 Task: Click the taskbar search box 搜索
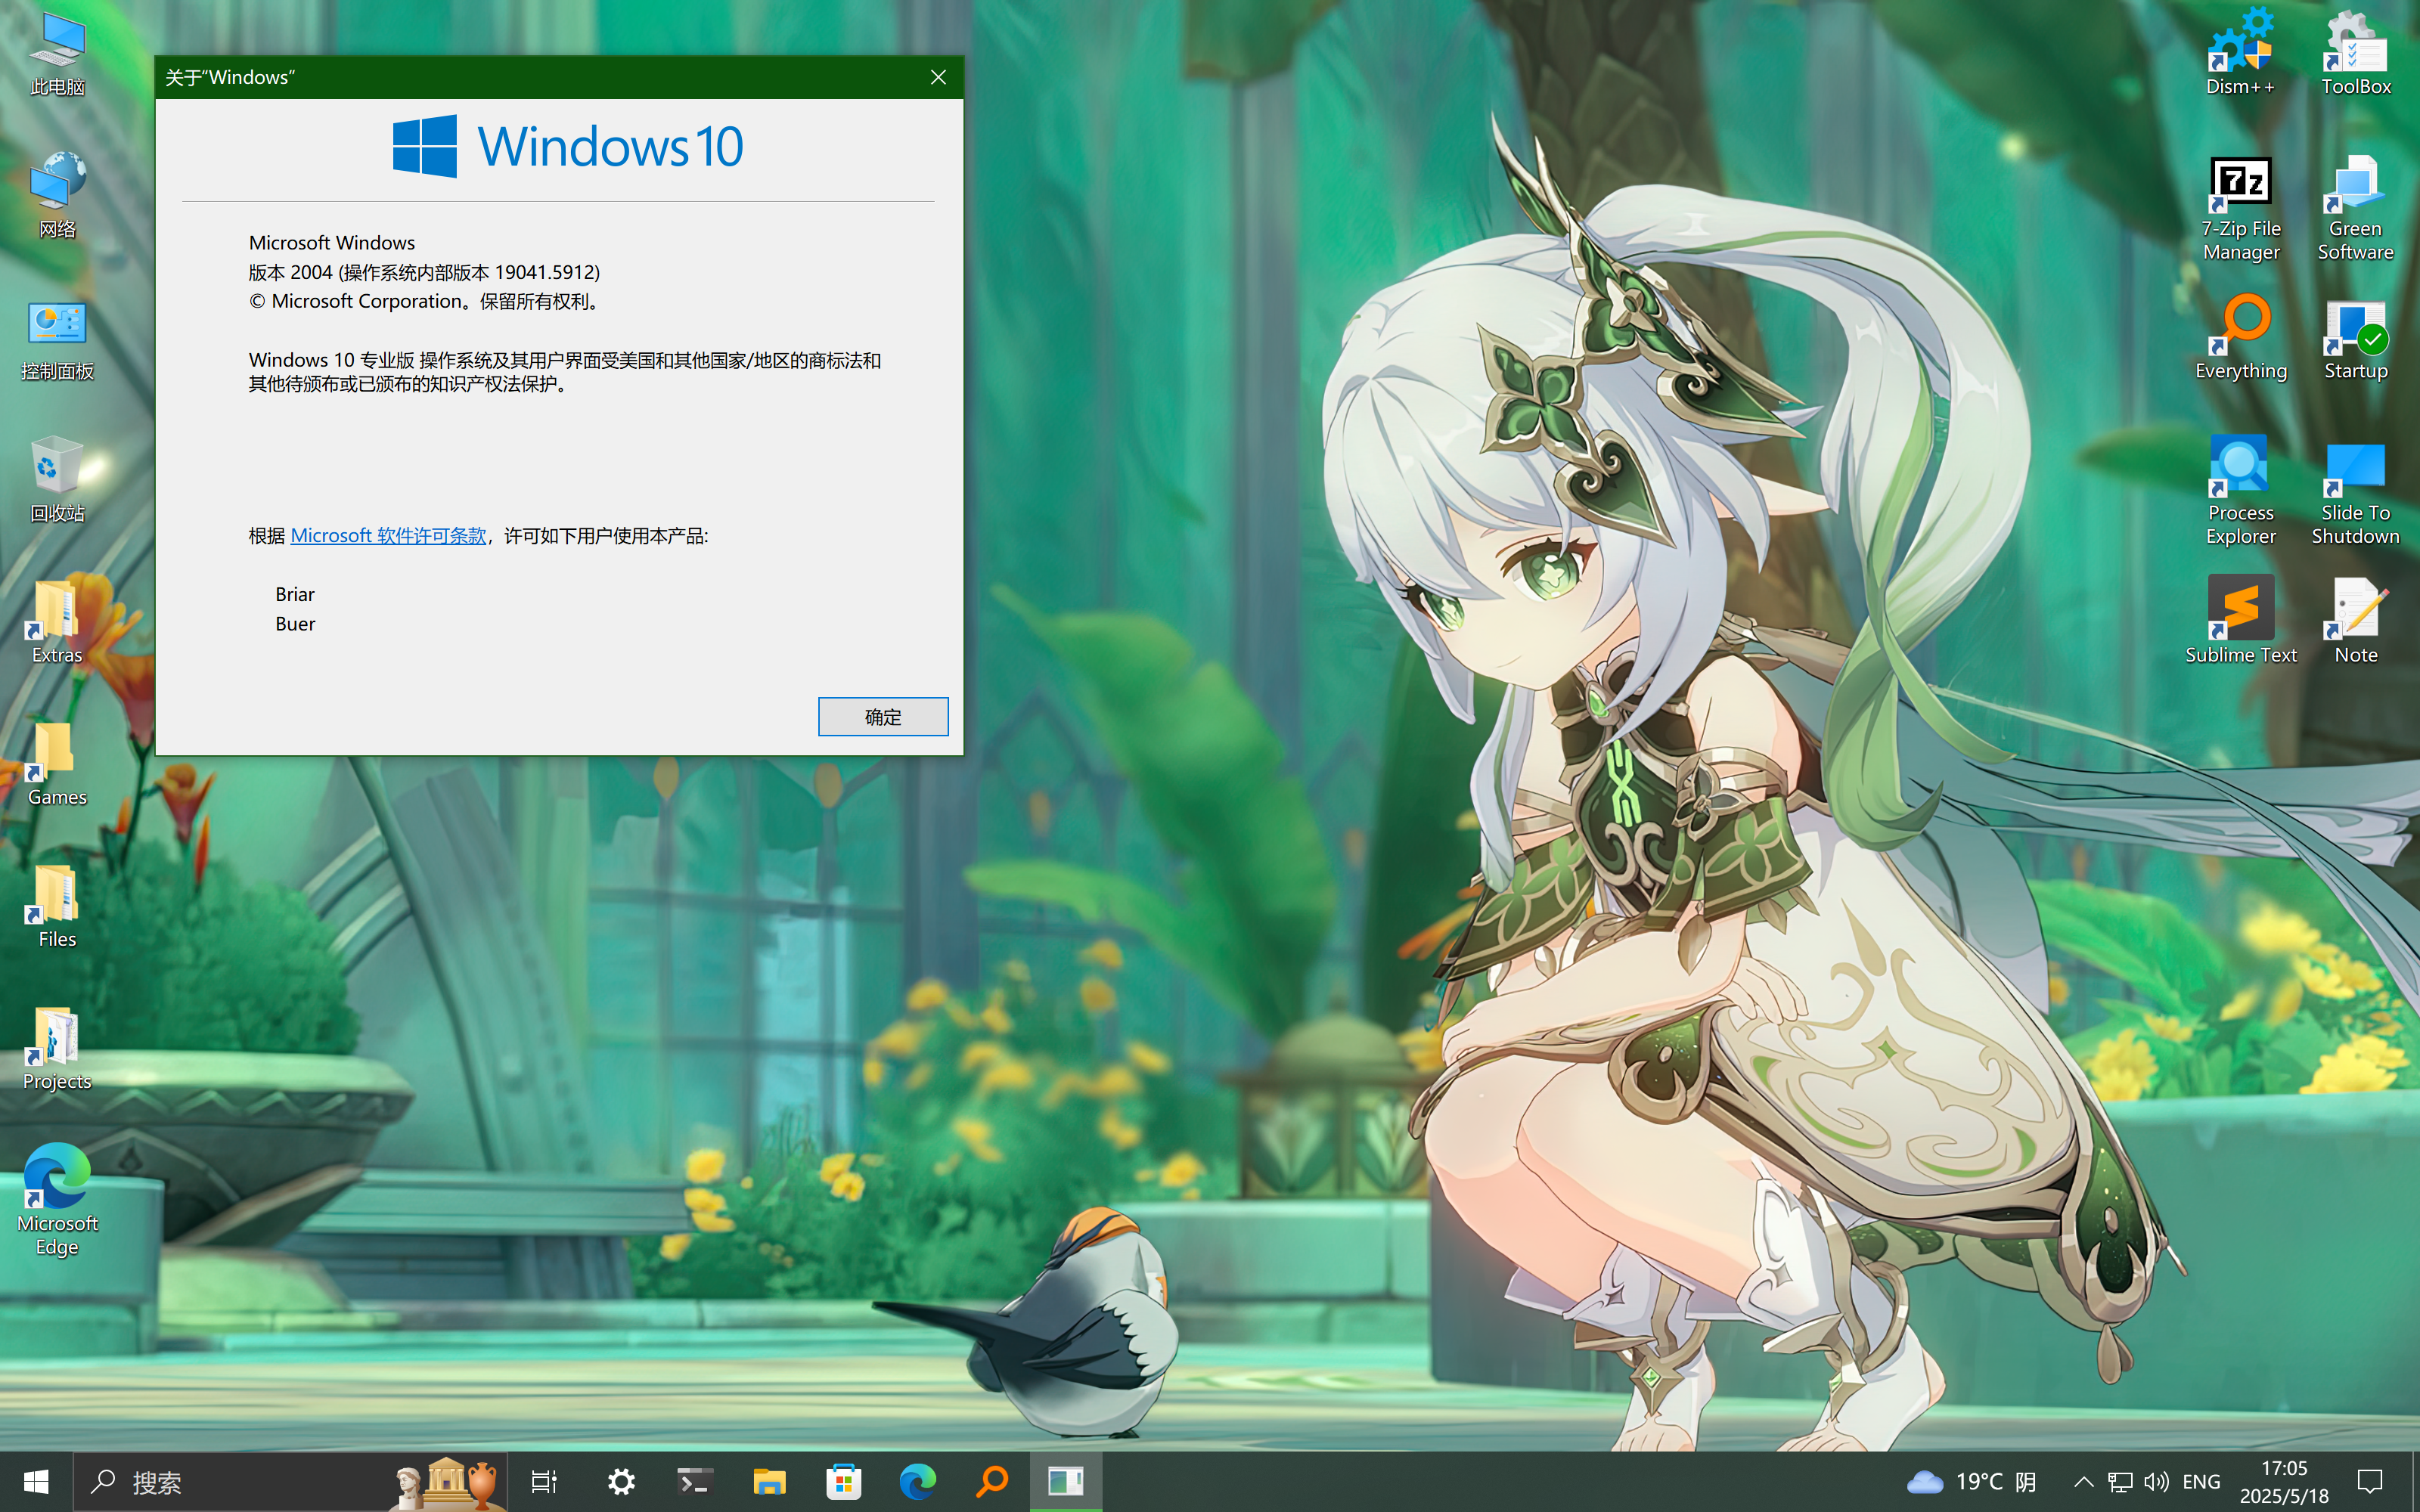point(250,1481)
